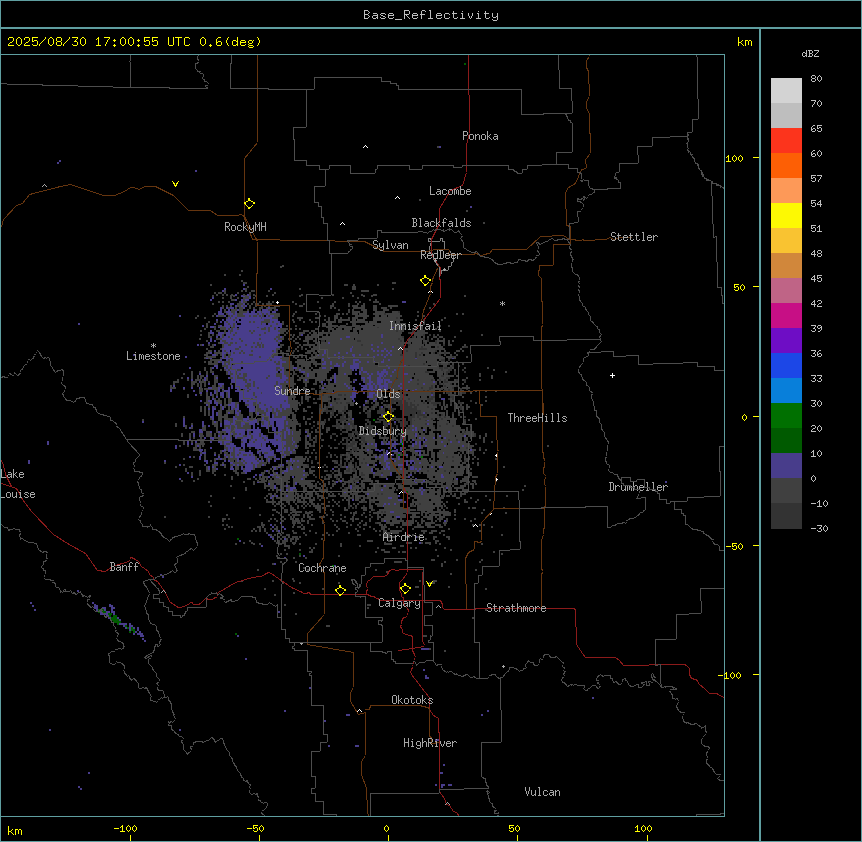
Task: Click the HighRiver city label
Action: (430, 743)
